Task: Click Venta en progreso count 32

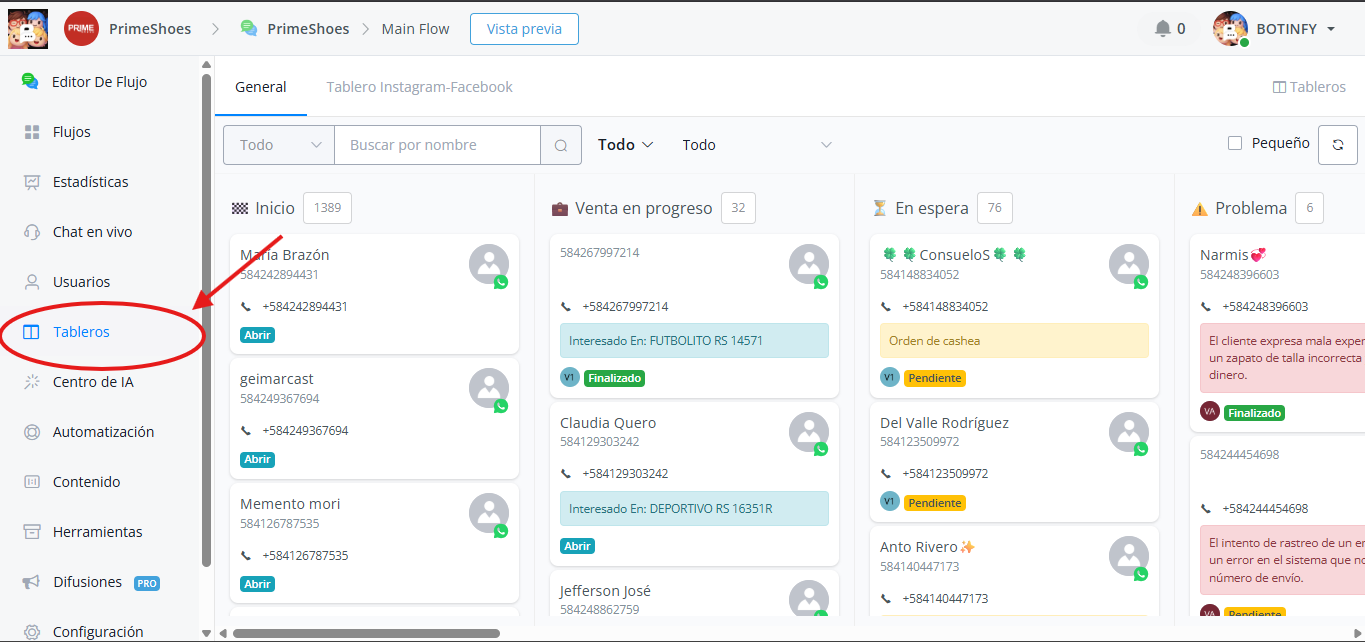Action: pyautogui.click(x=738, y=208)
